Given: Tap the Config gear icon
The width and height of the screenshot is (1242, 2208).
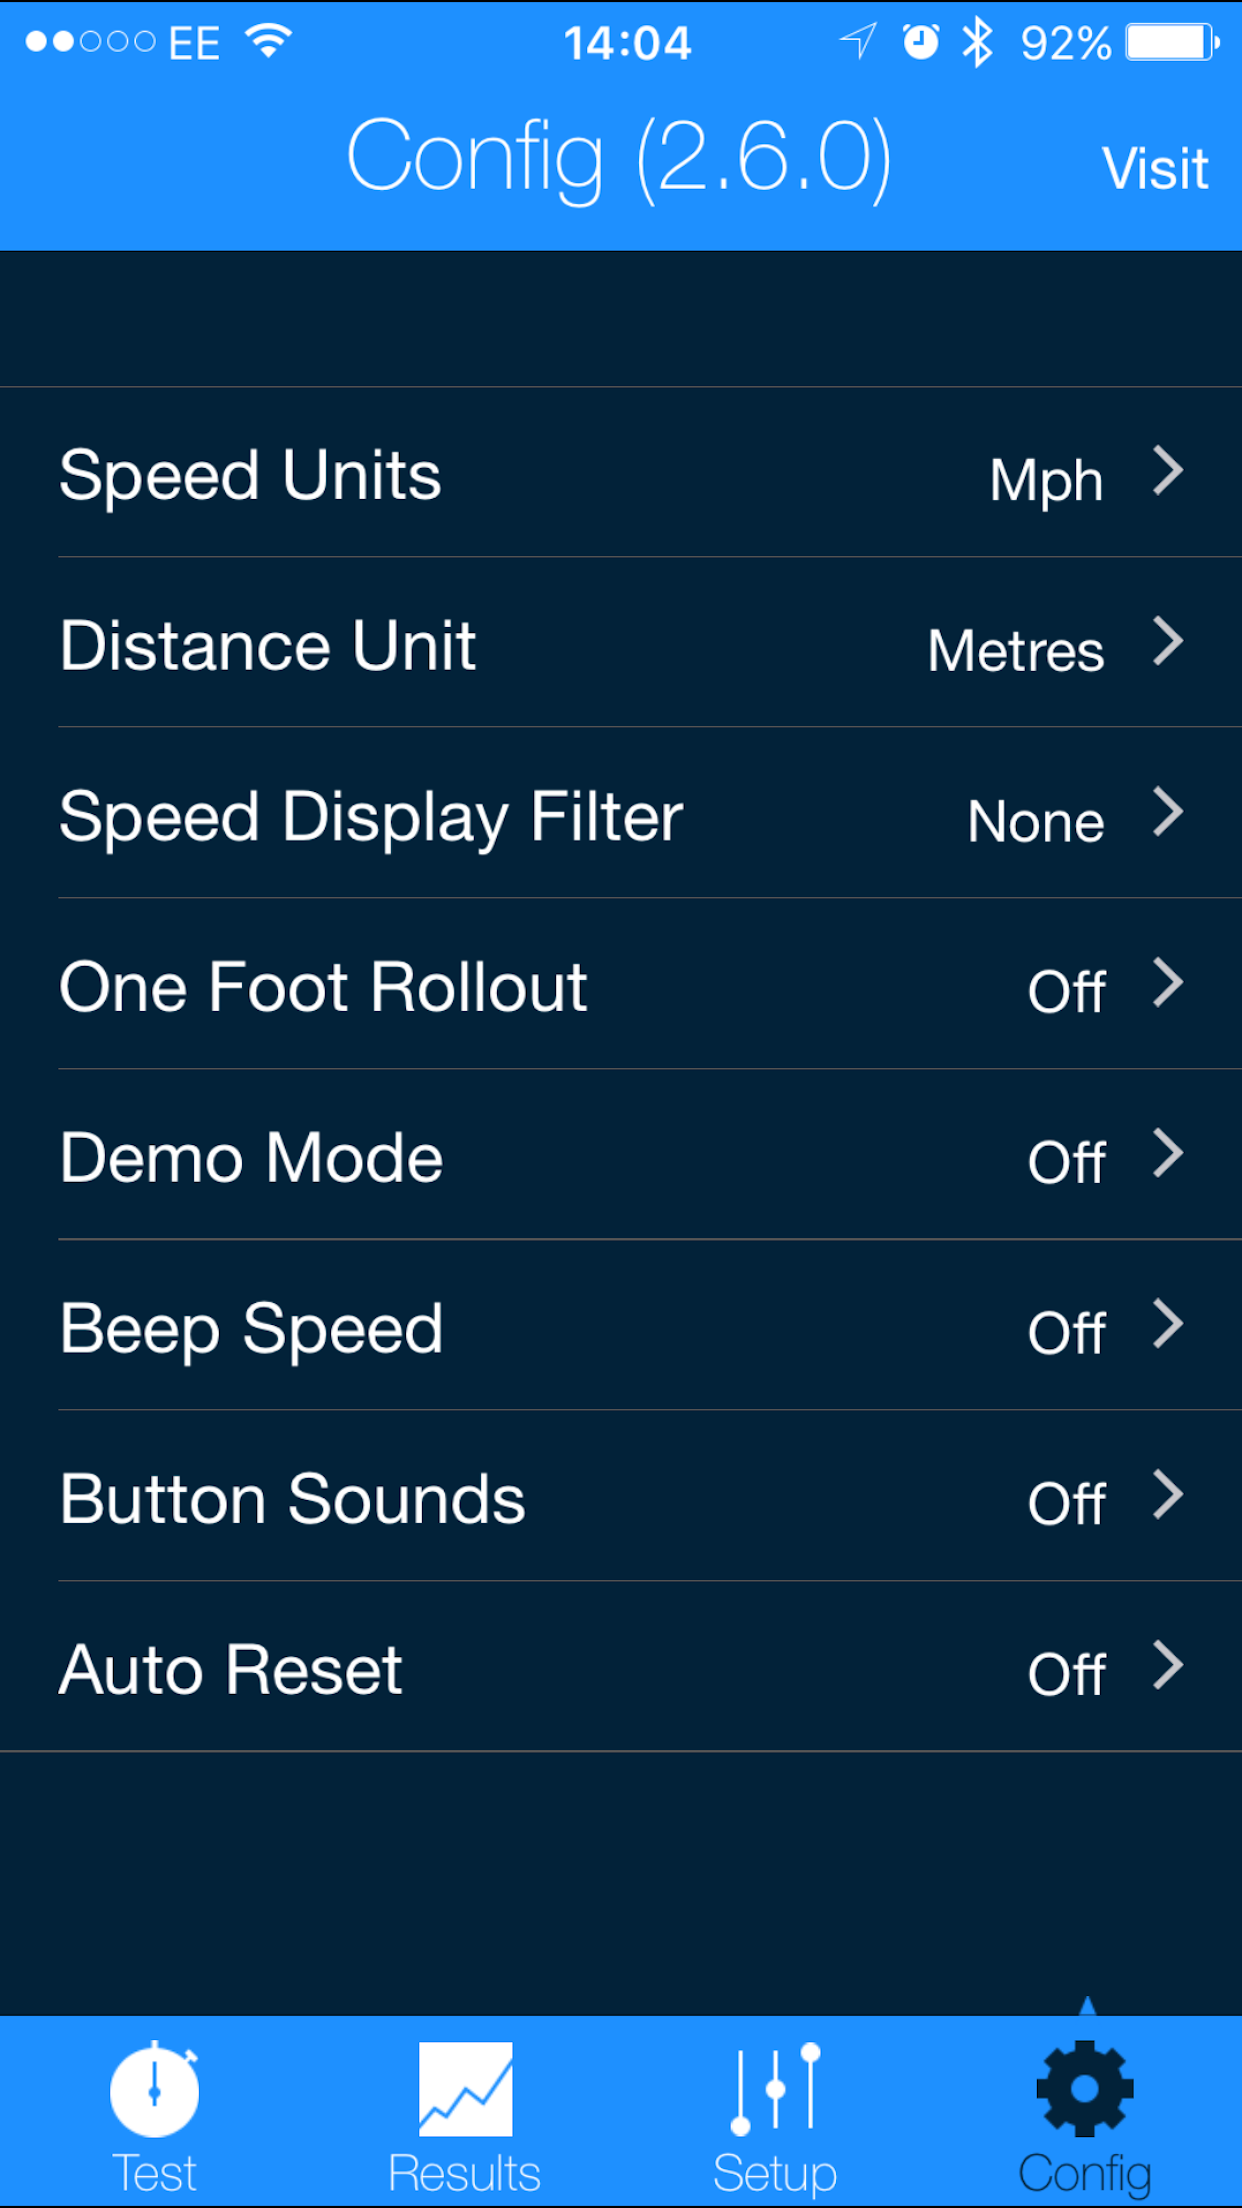Looking at the screenshot, I should [x=1085, y=2088].
